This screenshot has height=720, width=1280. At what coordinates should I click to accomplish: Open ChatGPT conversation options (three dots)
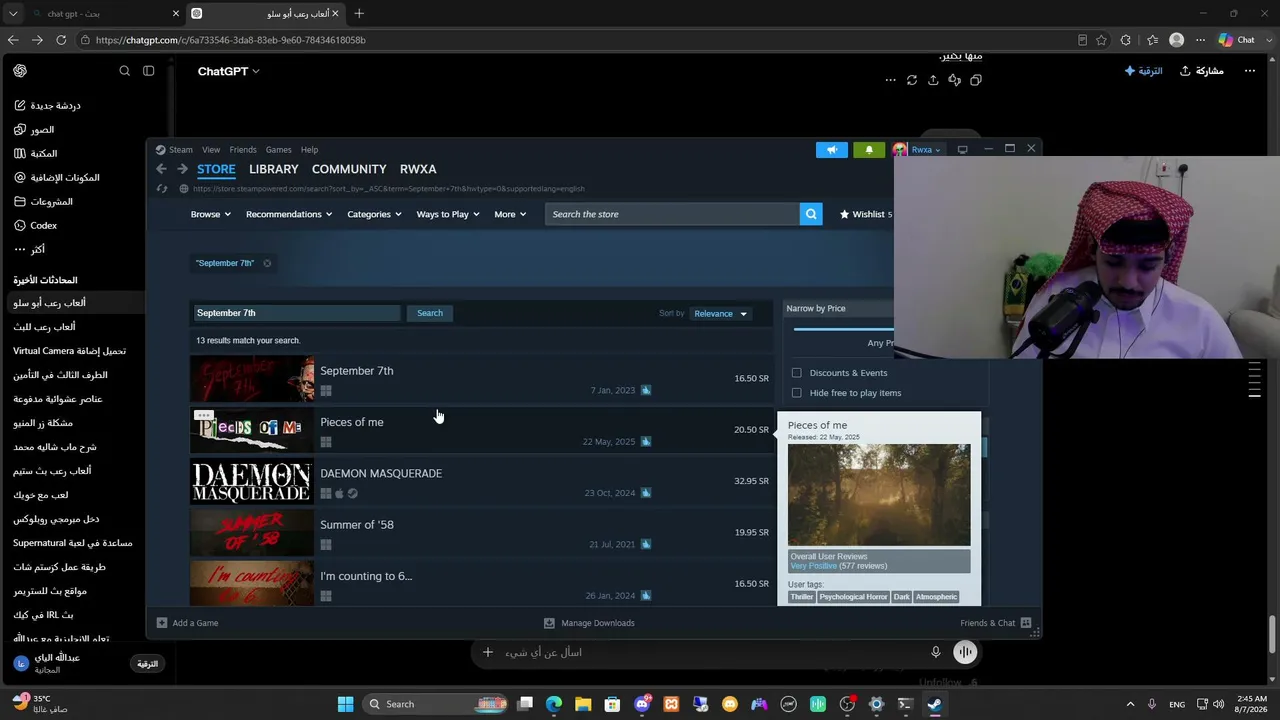1249,71
